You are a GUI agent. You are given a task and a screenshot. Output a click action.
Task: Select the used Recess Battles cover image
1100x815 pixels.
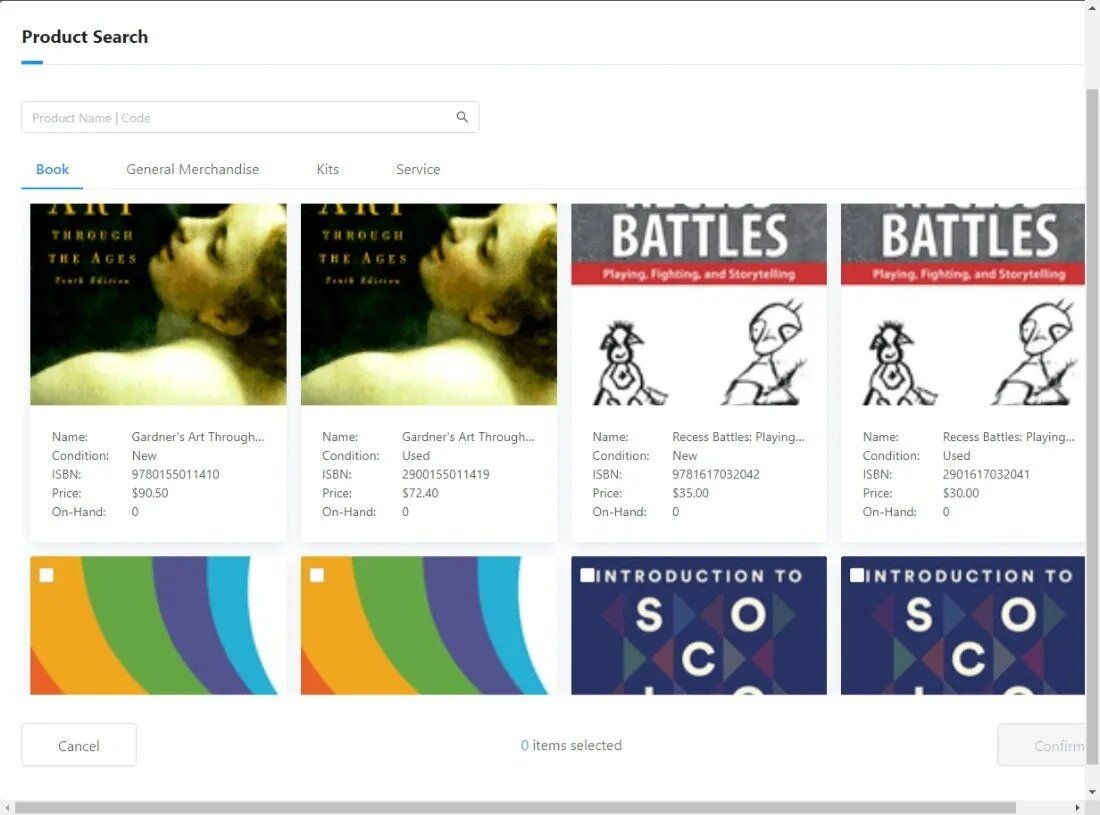(x=962, y=304)
